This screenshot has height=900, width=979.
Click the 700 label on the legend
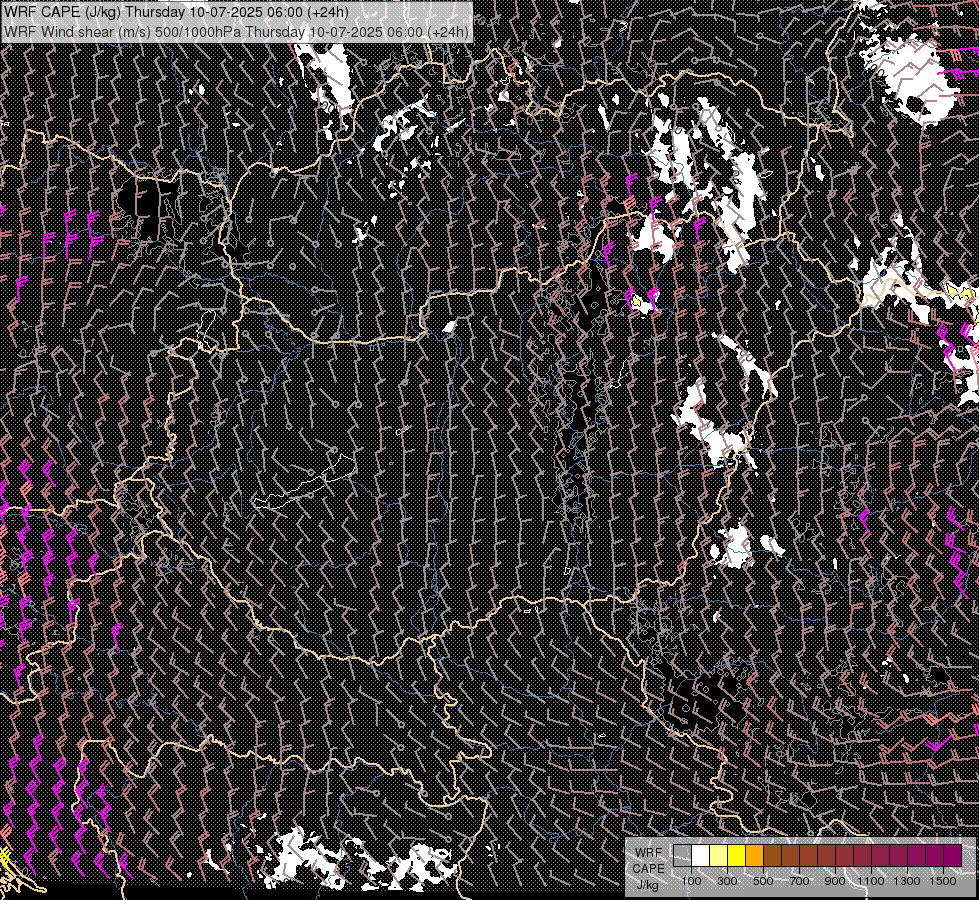pyautogui.click(x=799, y=881)
